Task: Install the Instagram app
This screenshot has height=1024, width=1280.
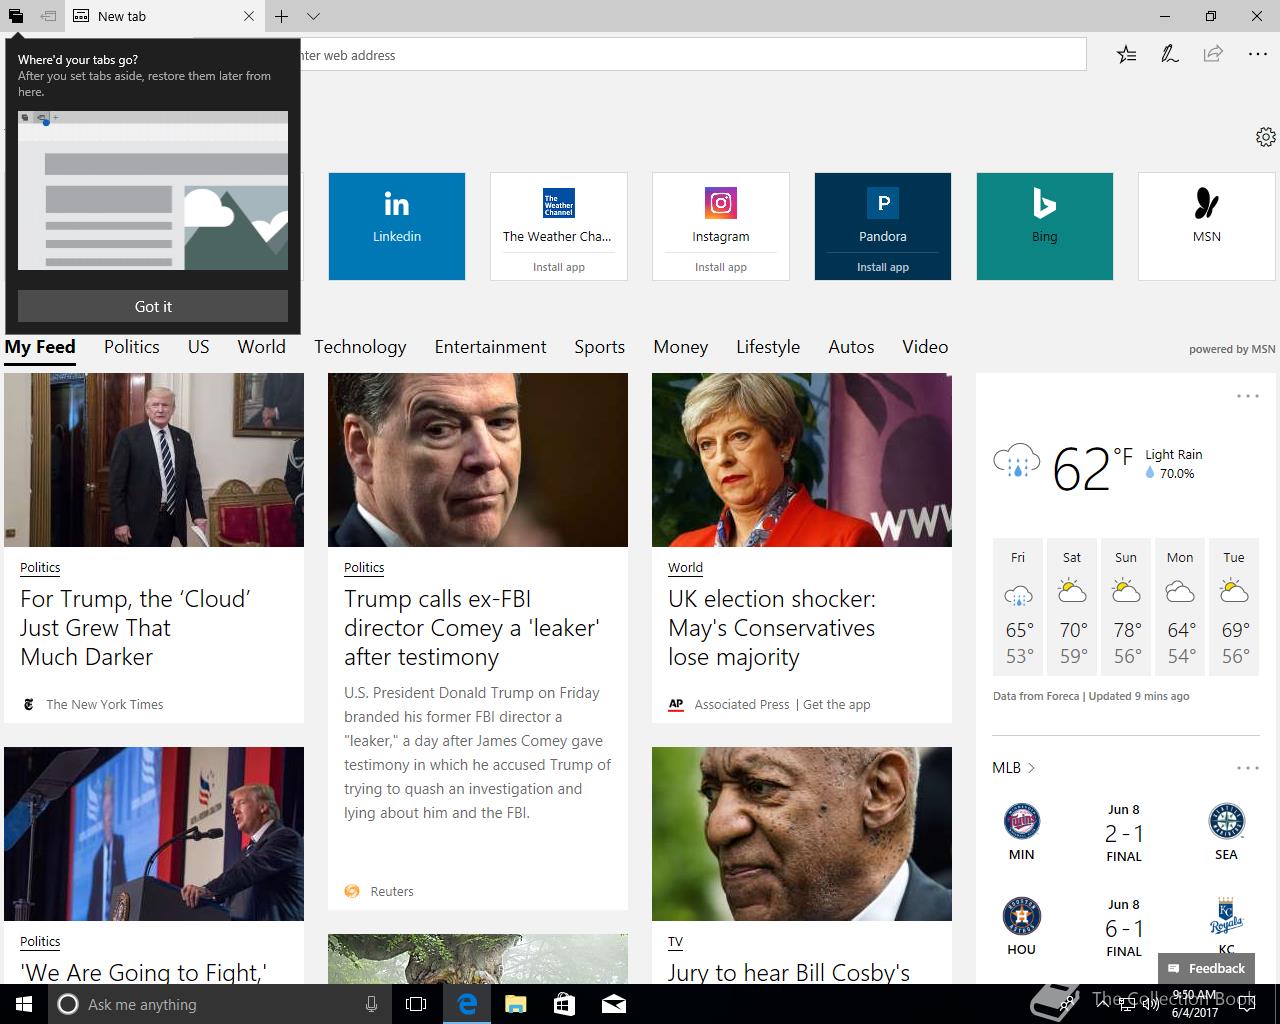Action: click(x=721, y=267)
